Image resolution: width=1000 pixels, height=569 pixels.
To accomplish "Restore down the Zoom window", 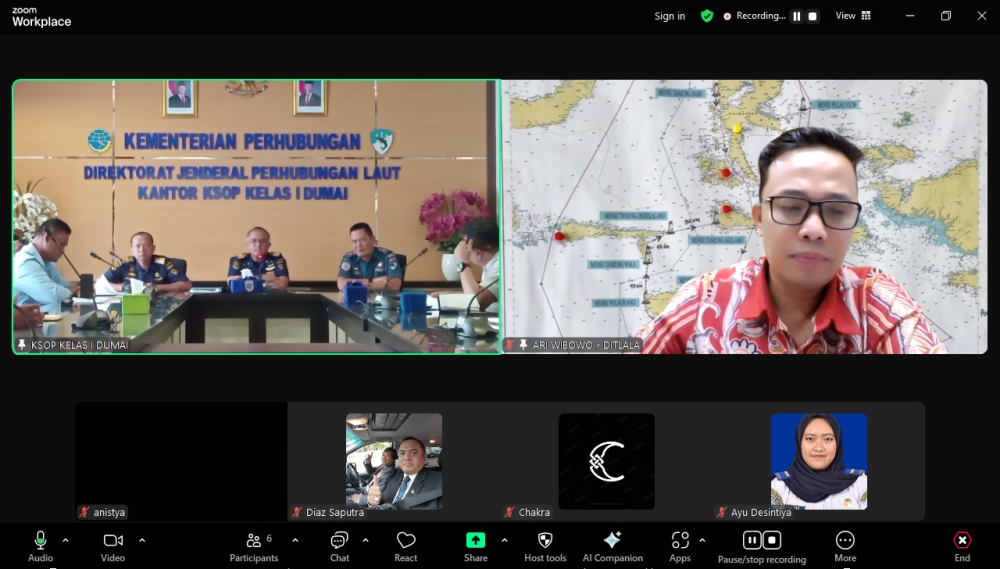I will pos(946,16).
